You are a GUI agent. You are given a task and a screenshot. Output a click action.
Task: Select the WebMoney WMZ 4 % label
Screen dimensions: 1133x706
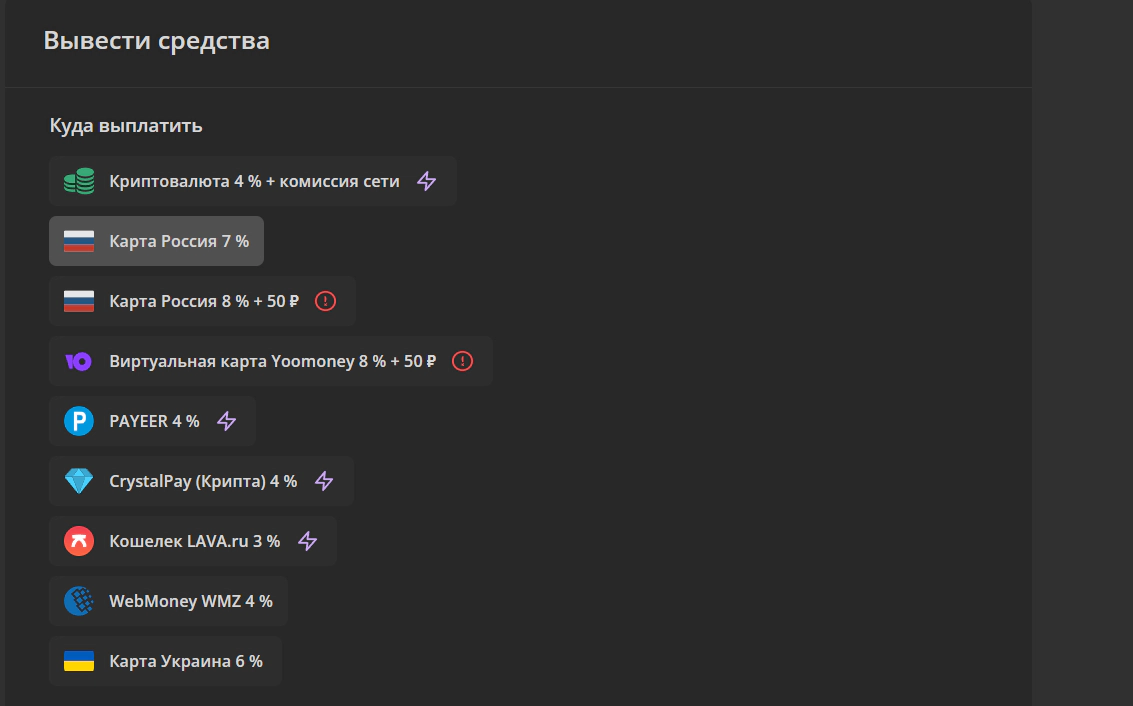click(x=190, y=601)
